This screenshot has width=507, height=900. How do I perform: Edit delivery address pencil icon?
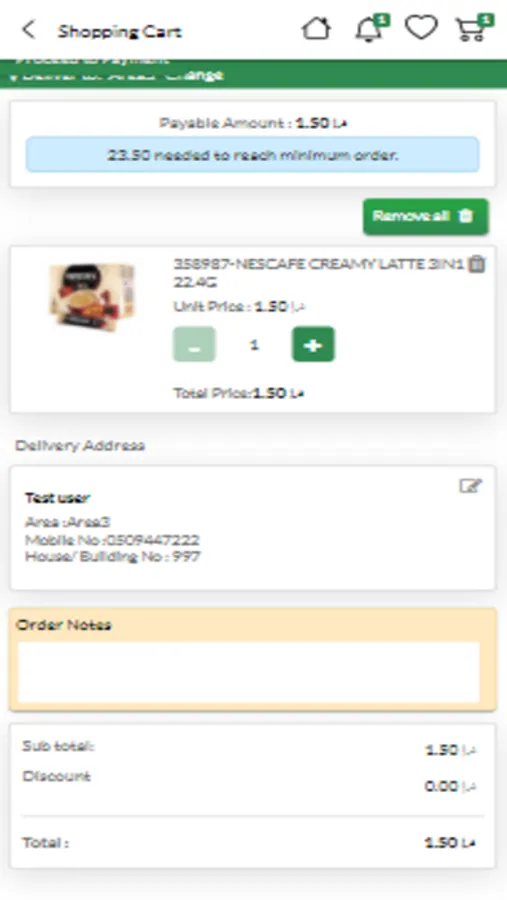coord(470,486)
